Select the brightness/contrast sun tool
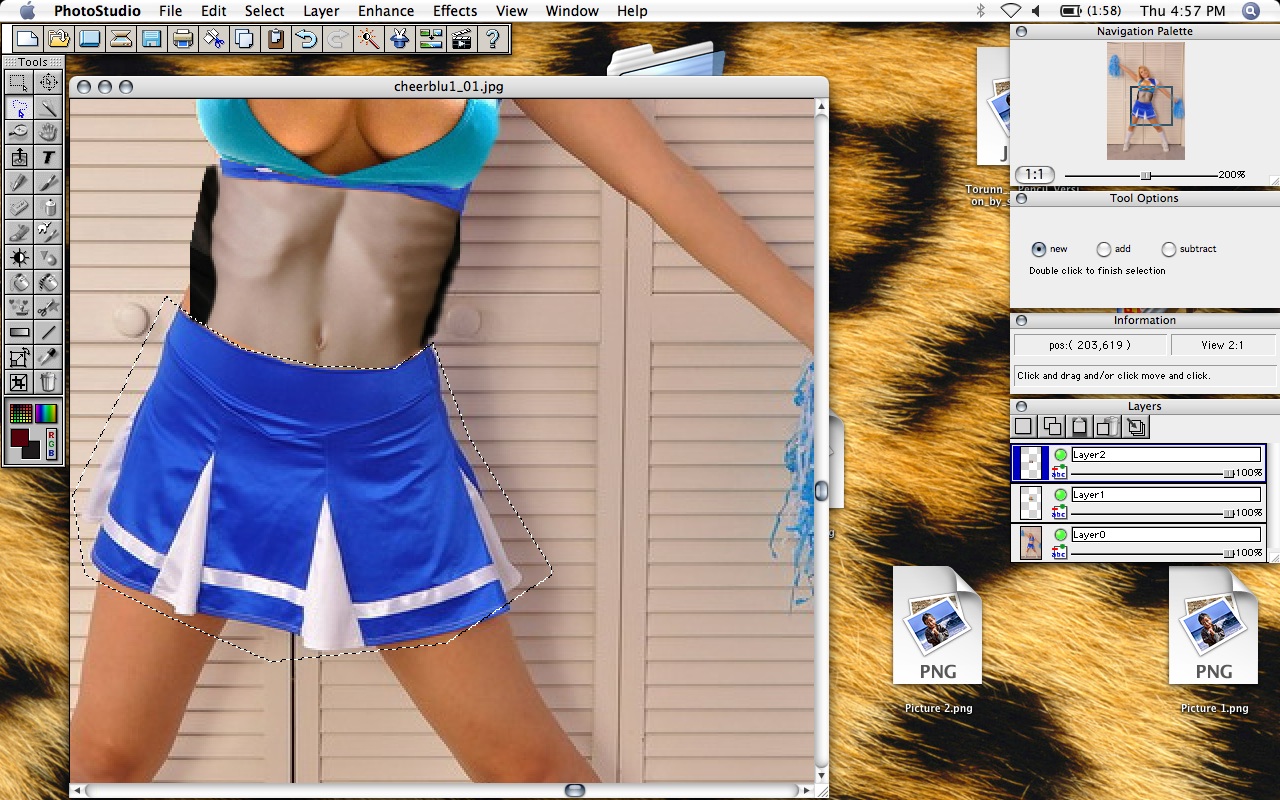Screen dimensions: 1280x800 click(x=19, y=257)
